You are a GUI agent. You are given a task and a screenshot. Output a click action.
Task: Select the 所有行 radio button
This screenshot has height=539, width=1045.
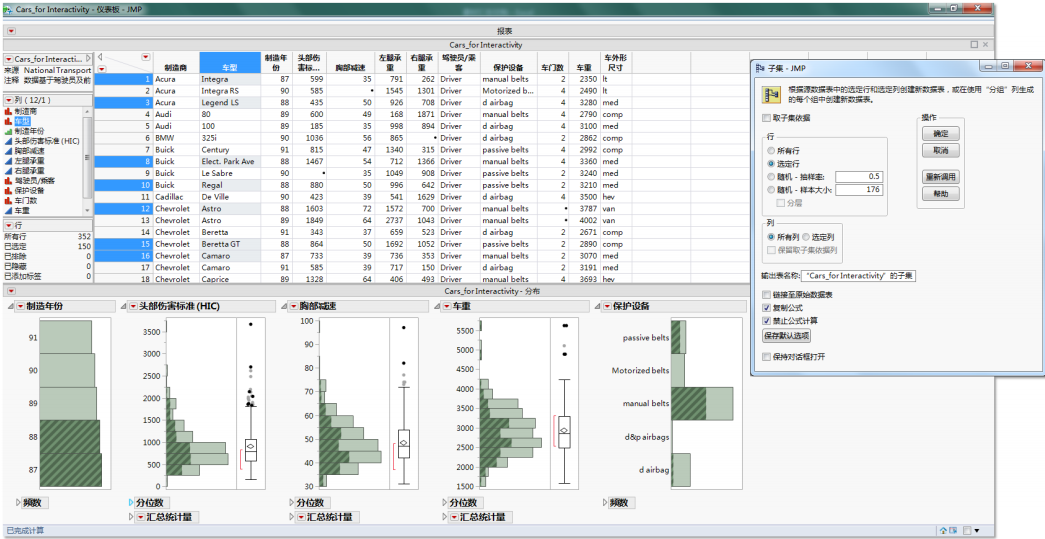click(x=771, y=151)
